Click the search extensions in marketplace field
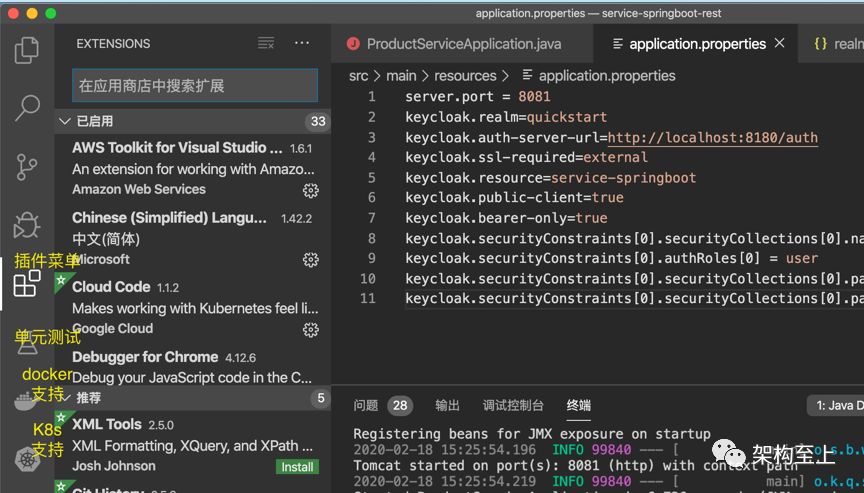Viewport: 864px width, 493px height. pyautogui.click(x=195, y=85)
